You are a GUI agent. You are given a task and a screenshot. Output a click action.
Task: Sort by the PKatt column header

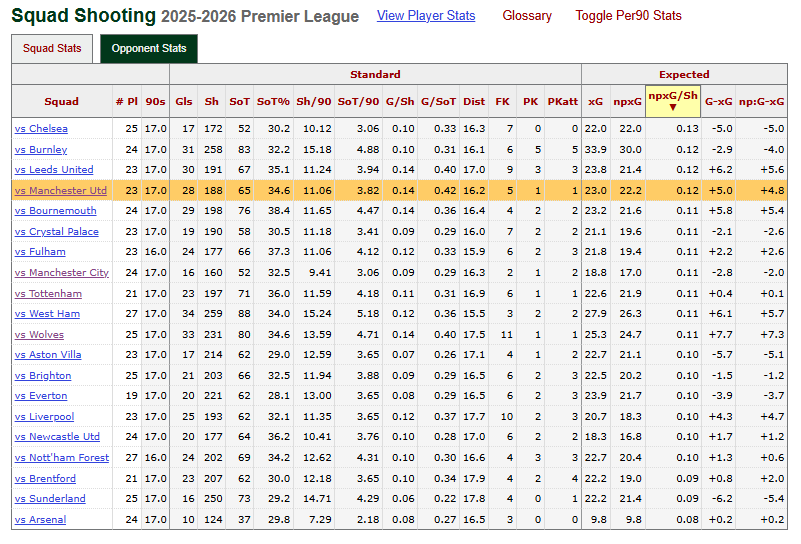tap(563, 101)
